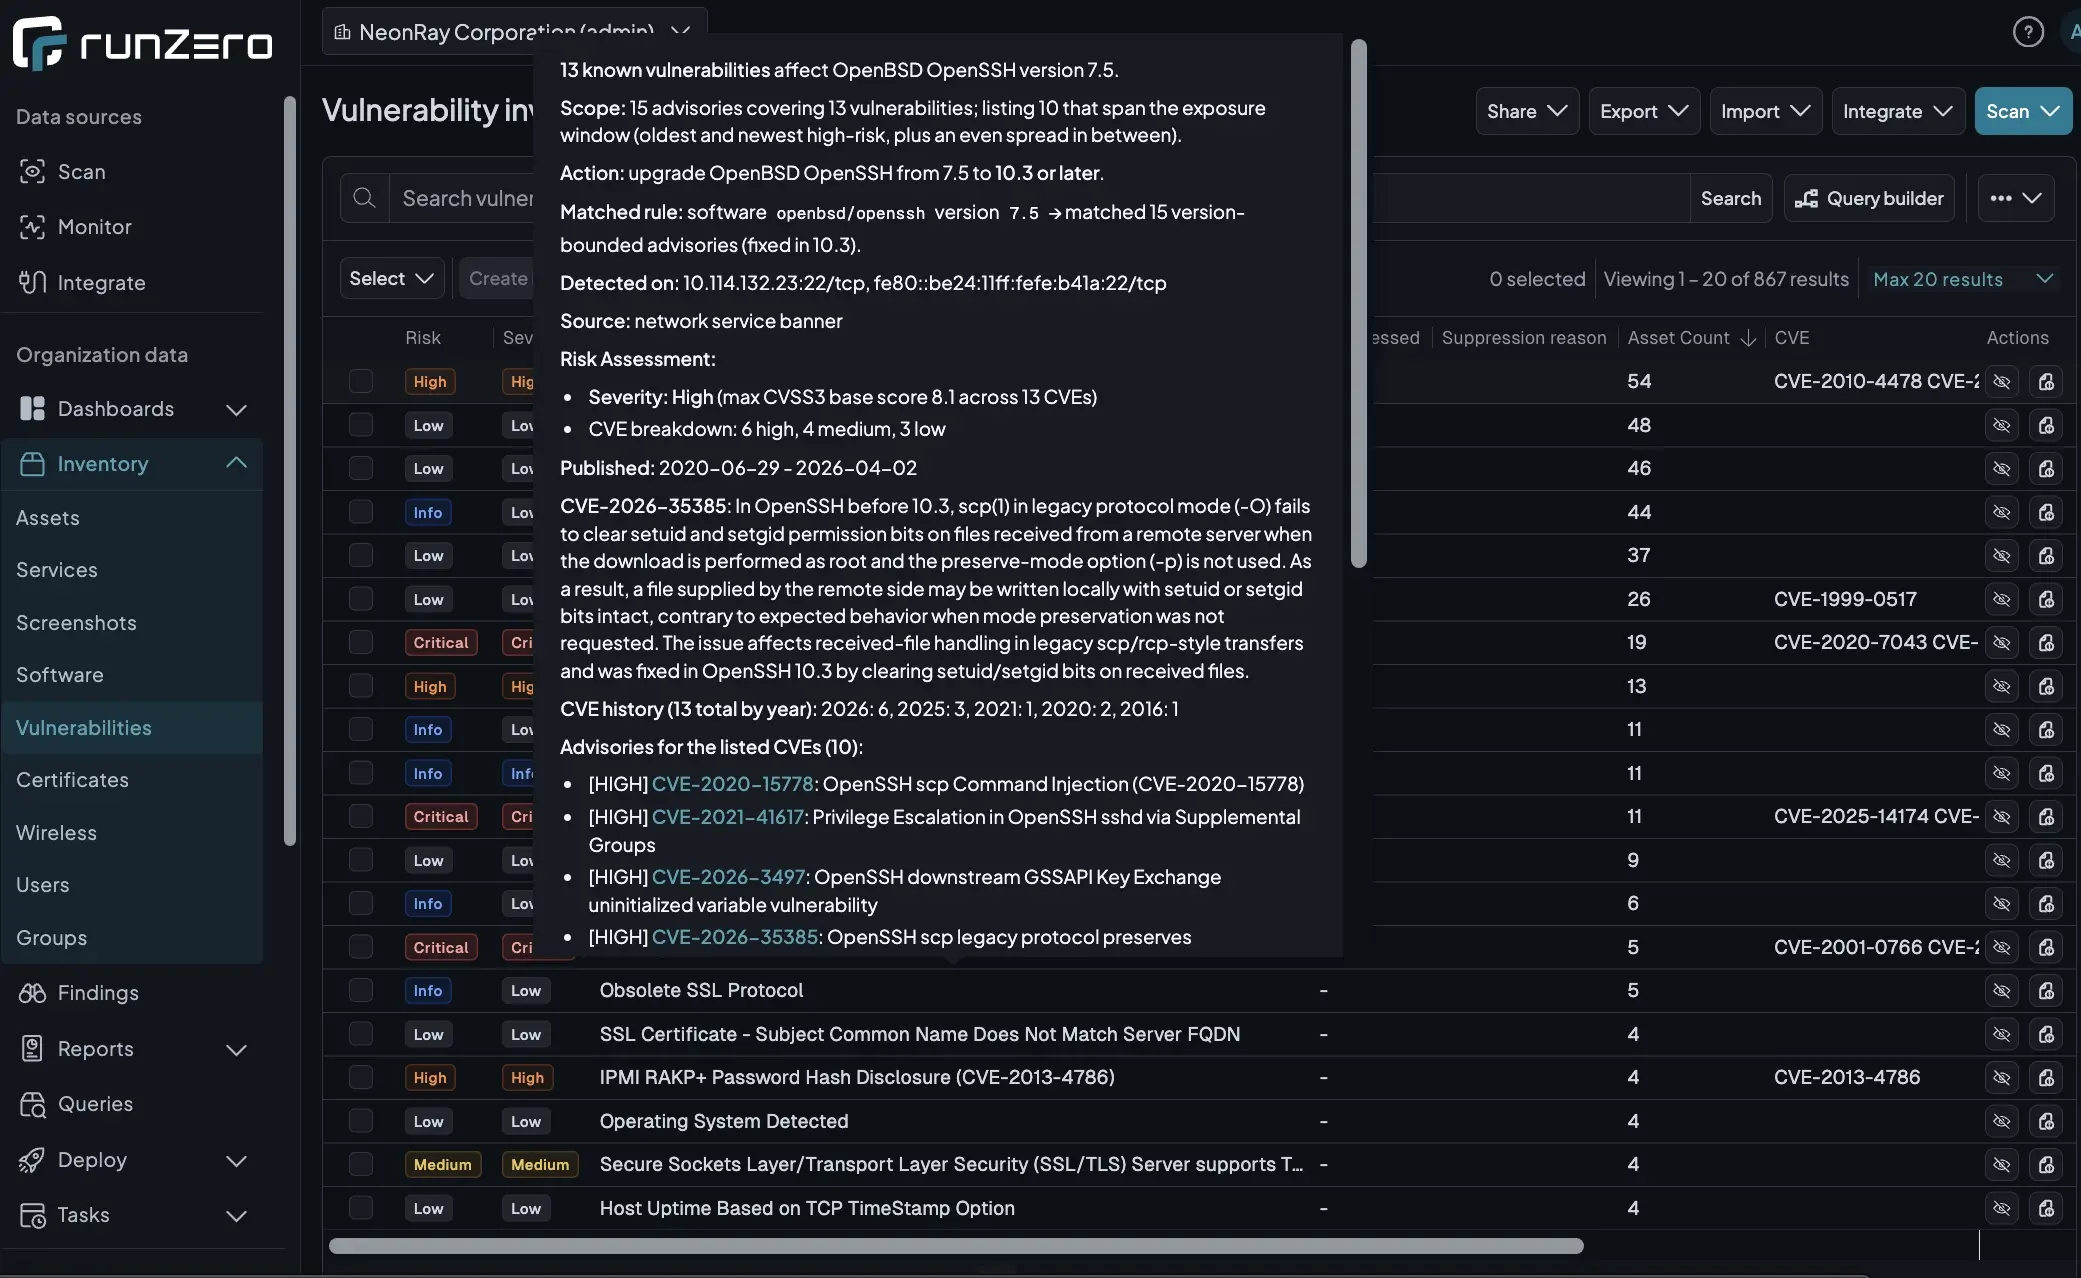Tick checkbox for Secure Sockets Layer Medium row
The height and width of the screenshot is (1278, 2081).
pyautogui.click(x=361, y=1165)
